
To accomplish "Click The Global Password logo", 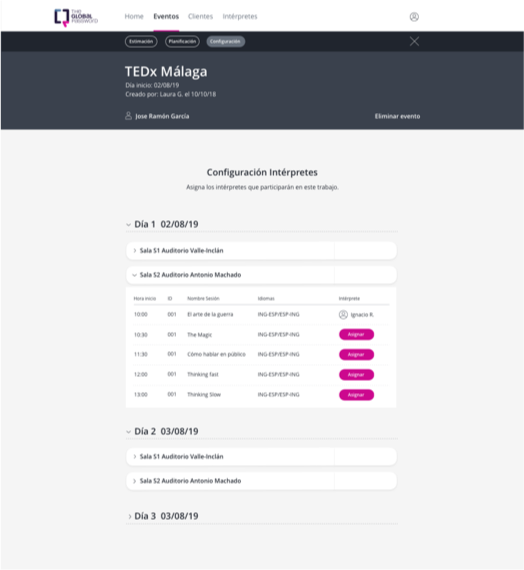I will click(76, 17).
